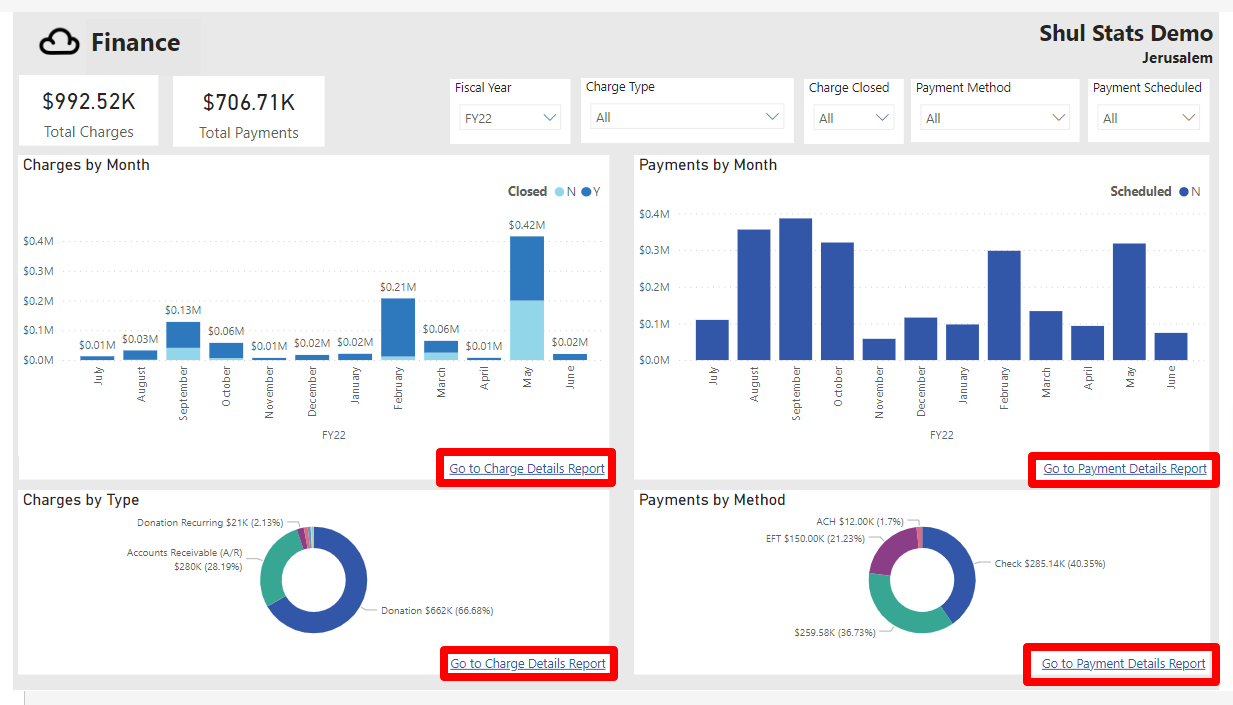1233x705 pixels.
Task: Toggle the Y item in the Closed legend
Action: coord(588,191)
